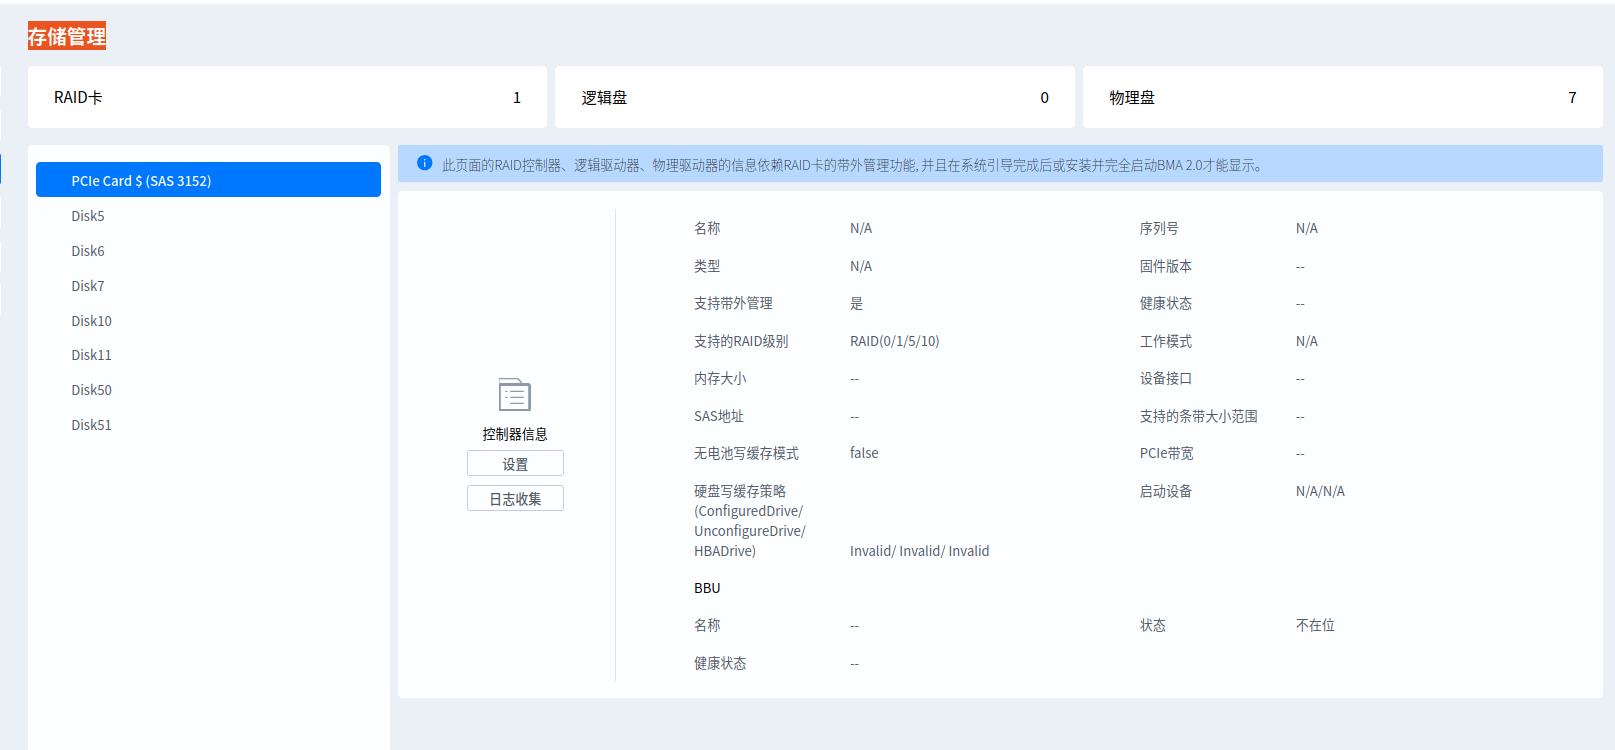The height and width of the screenshot is (750, 1615).
Task: Select PCIe Card $ (SAS 3152) entry
Action: pyautogui.click(x=208, y=180)
